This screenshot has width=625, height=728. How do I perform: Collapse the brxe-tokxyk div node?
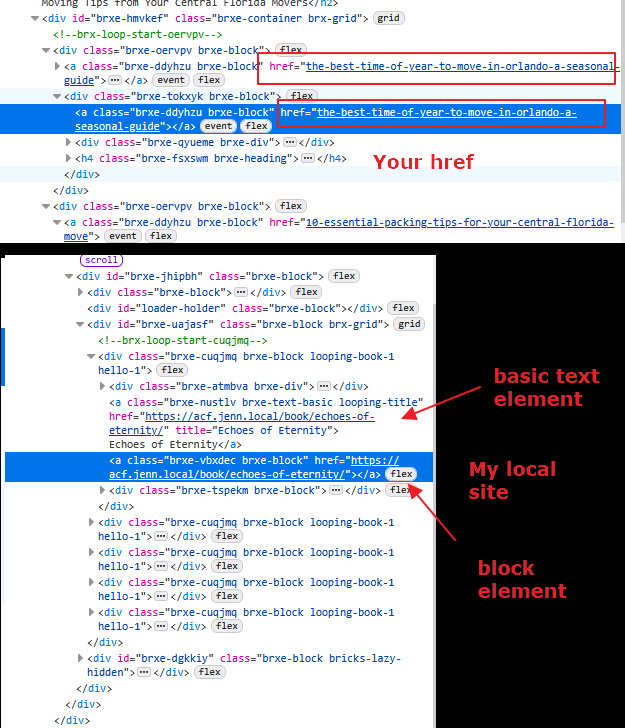coord(57,96)
